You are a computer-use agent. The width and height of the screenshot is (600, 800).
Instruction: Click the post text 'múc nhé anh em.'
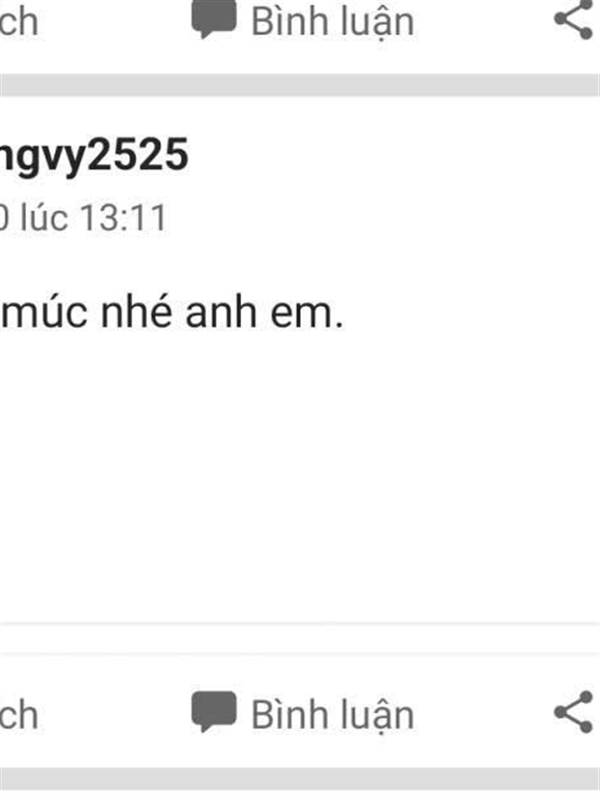click(x=171, y=312)
